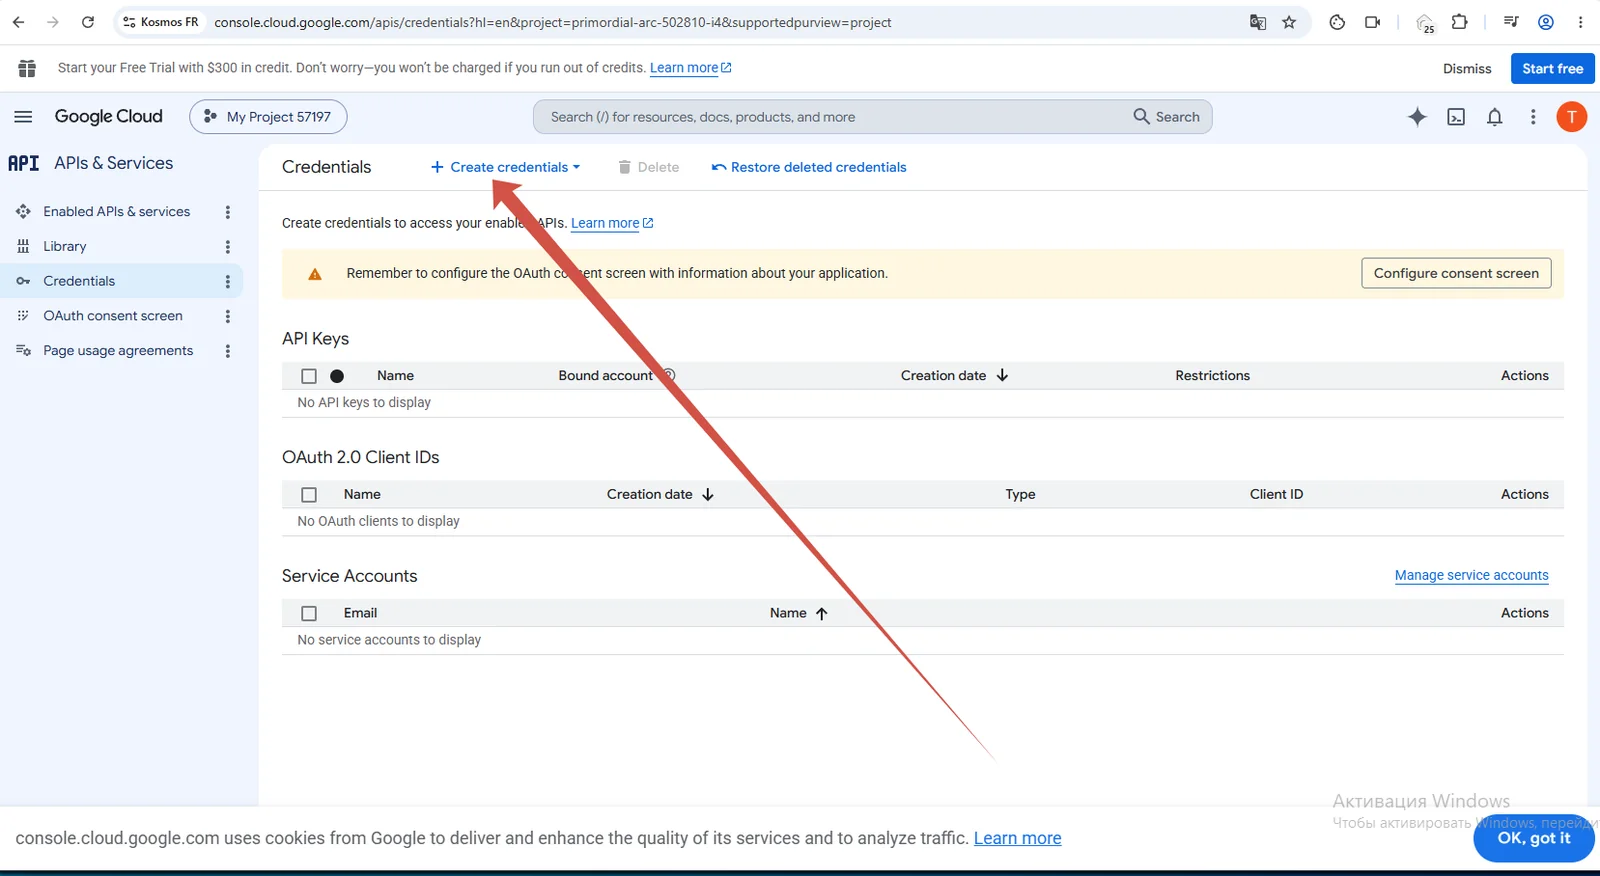This screenshot has width=1600, height=876.
Task: Click the Bound account help icon
Action: point(669,376)
